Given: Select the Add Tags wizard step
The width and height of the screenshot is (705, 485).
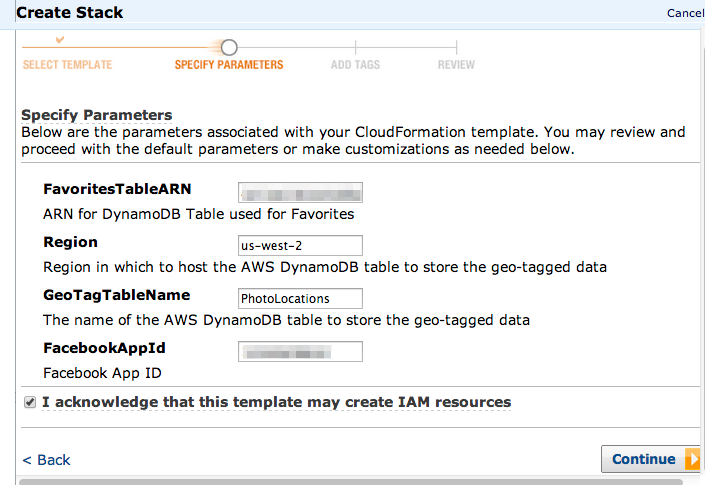Looking at the screenshot, I should (x=355, y=65).
